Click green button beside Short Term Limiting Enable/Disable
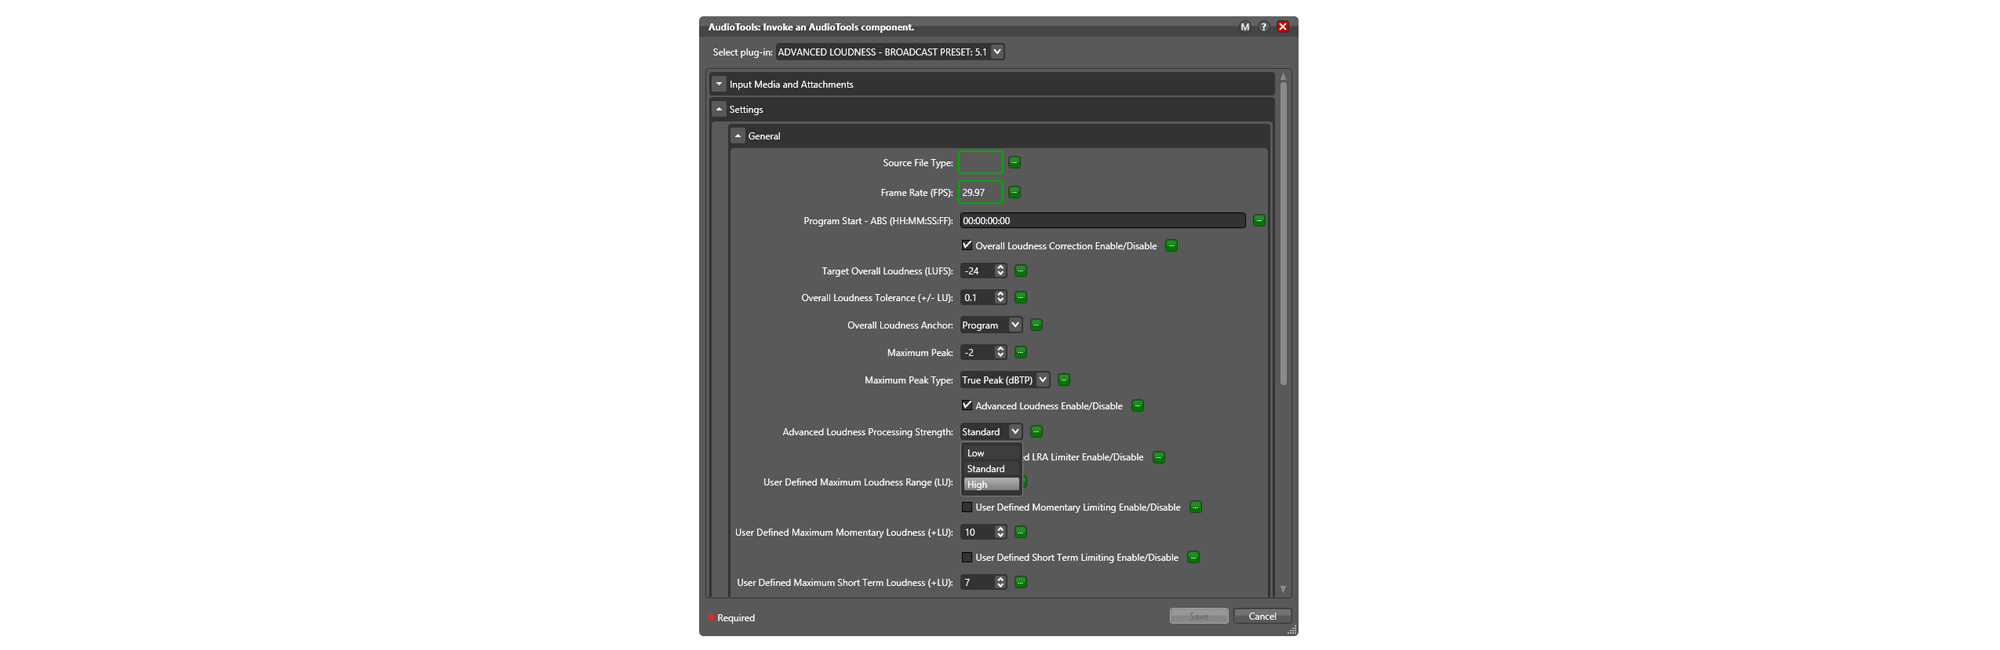The height and width of the screenshot is (650, 2000). (1193, 557)
